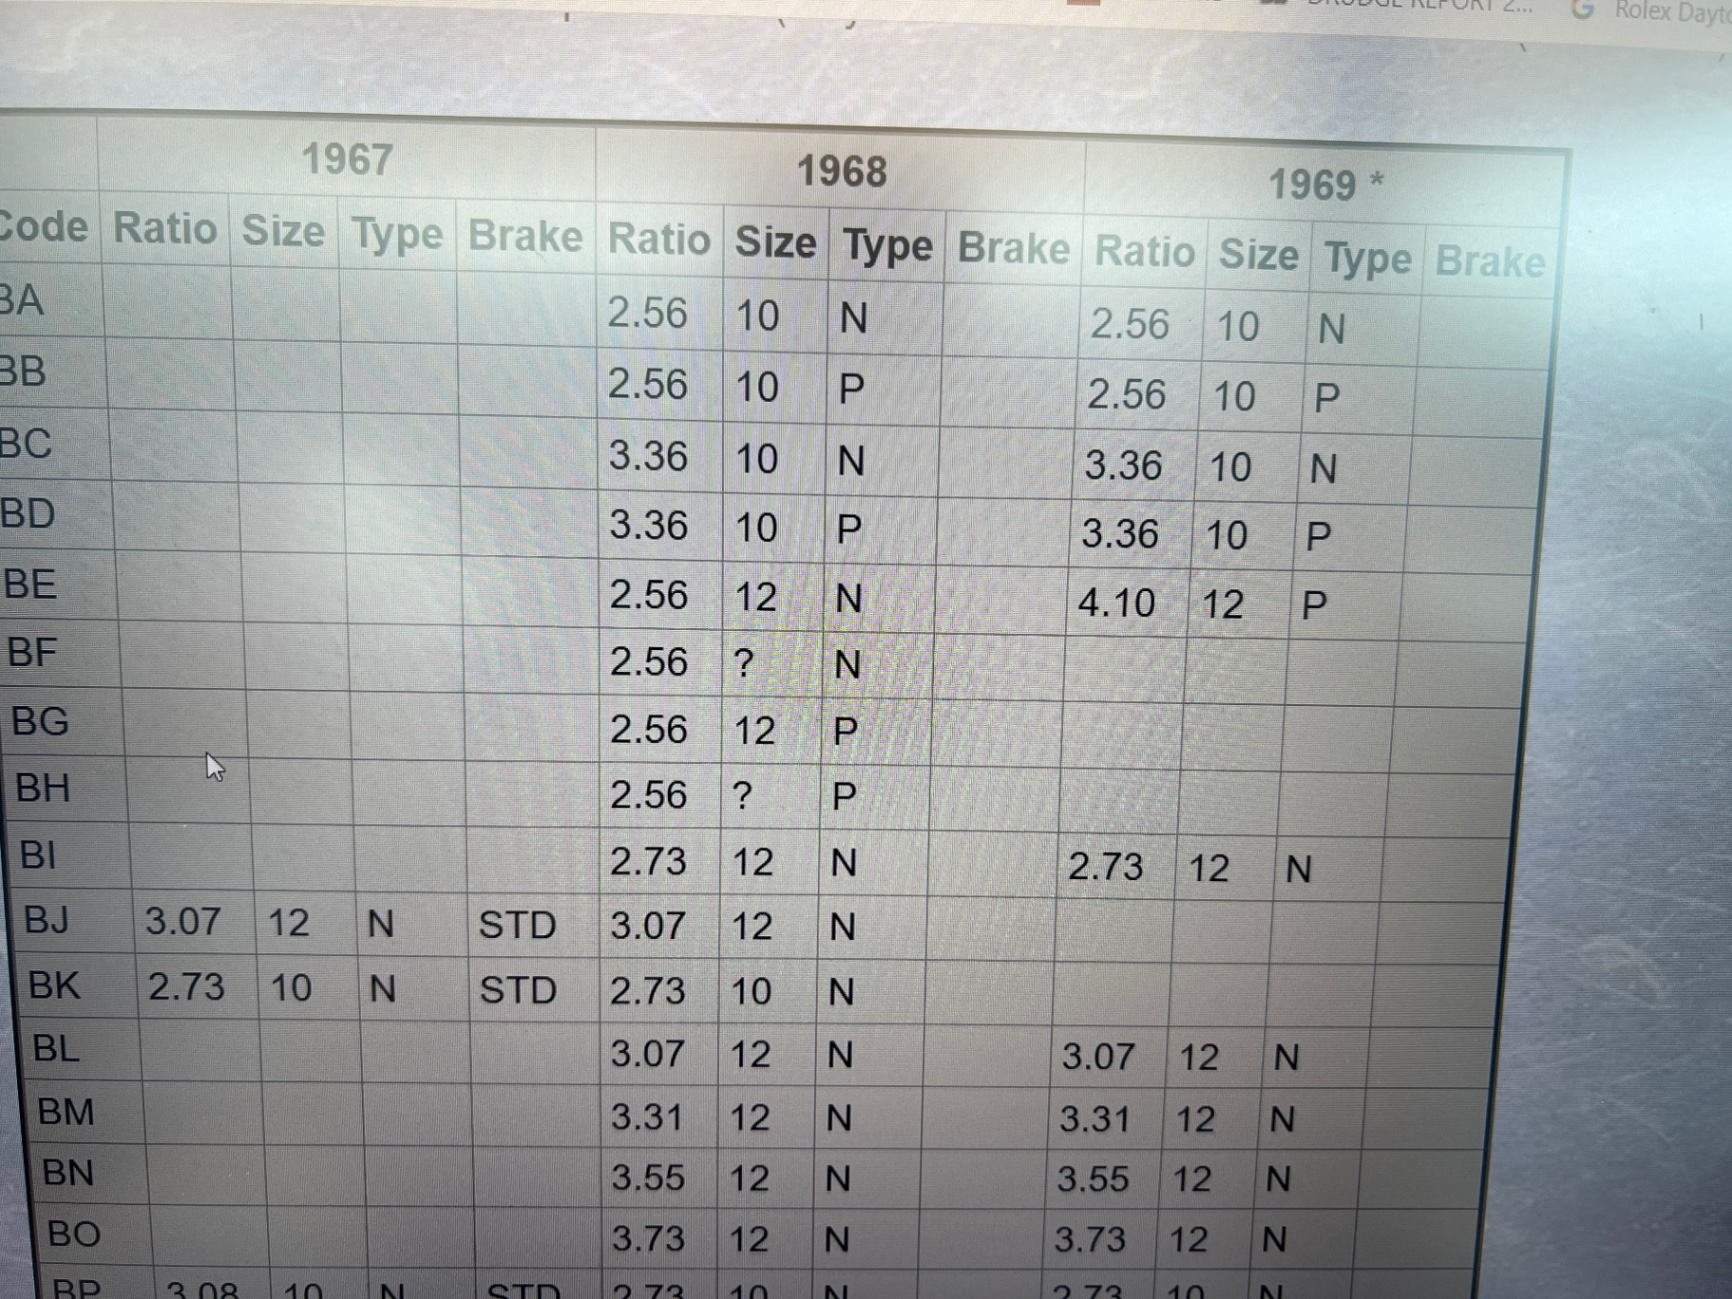
Task: Click the Google icon beside Rolex bookmark
Action: coord(1582,10)
